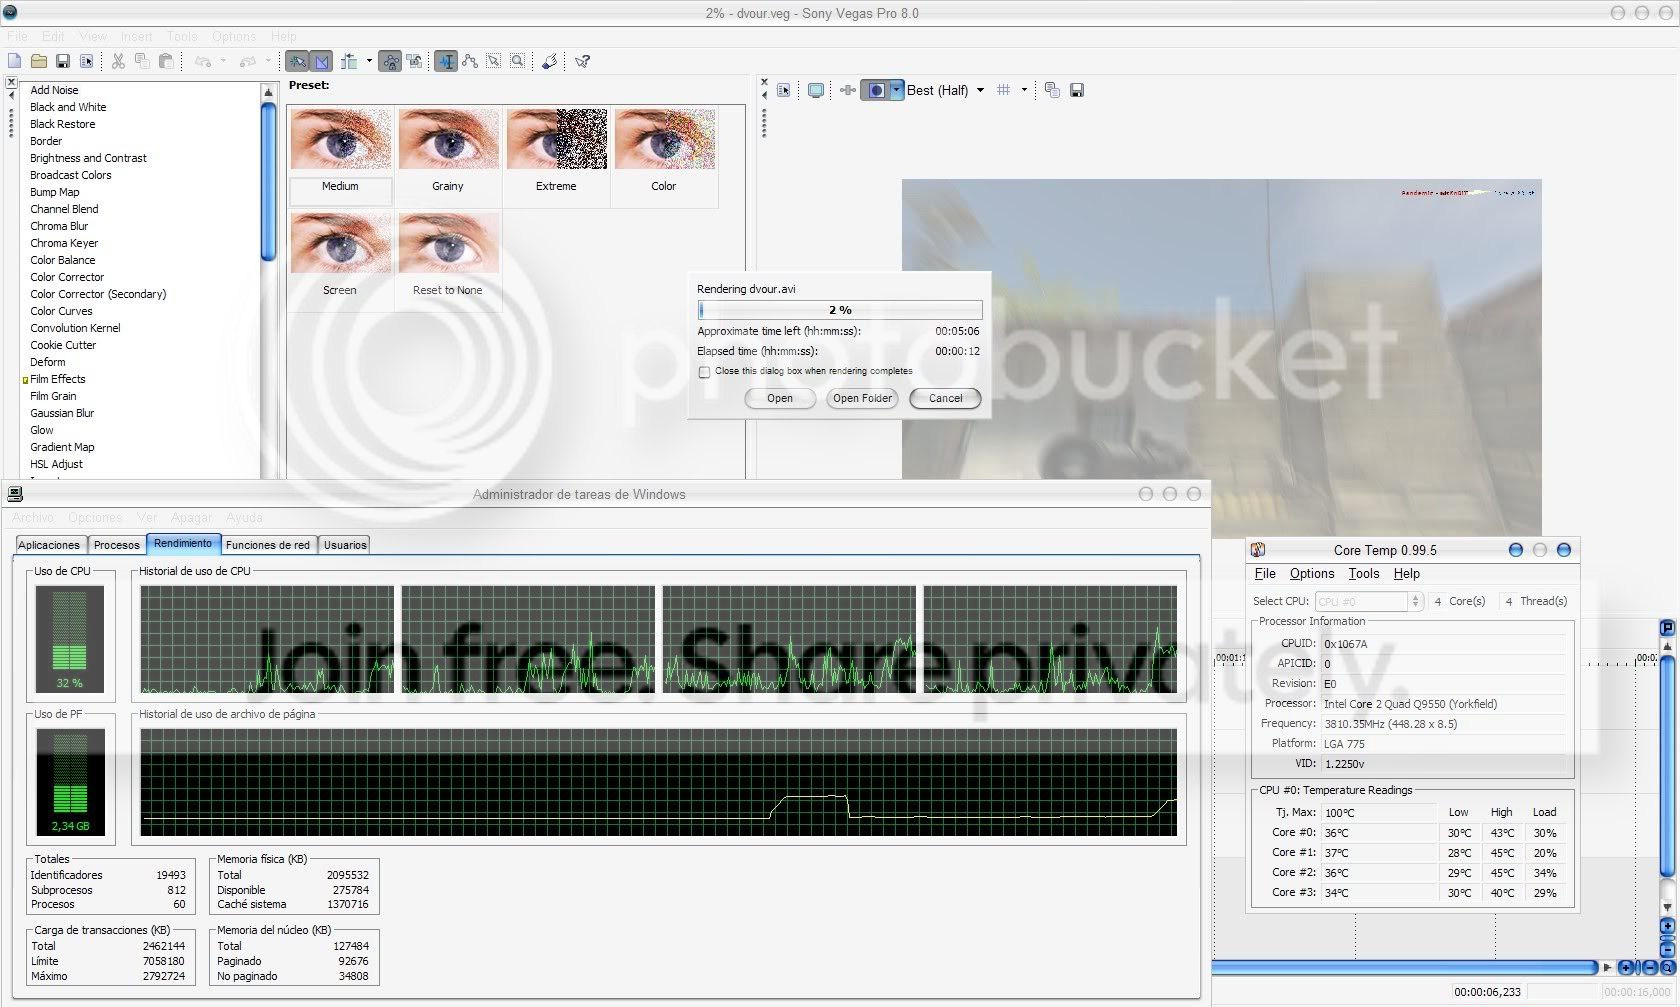Image resolution: width=1680 pixels, height=1007 pixels.
Task: Switch to the Procesos tab in Task Manager
Action: pyautogui.click(x=117, y=544)
